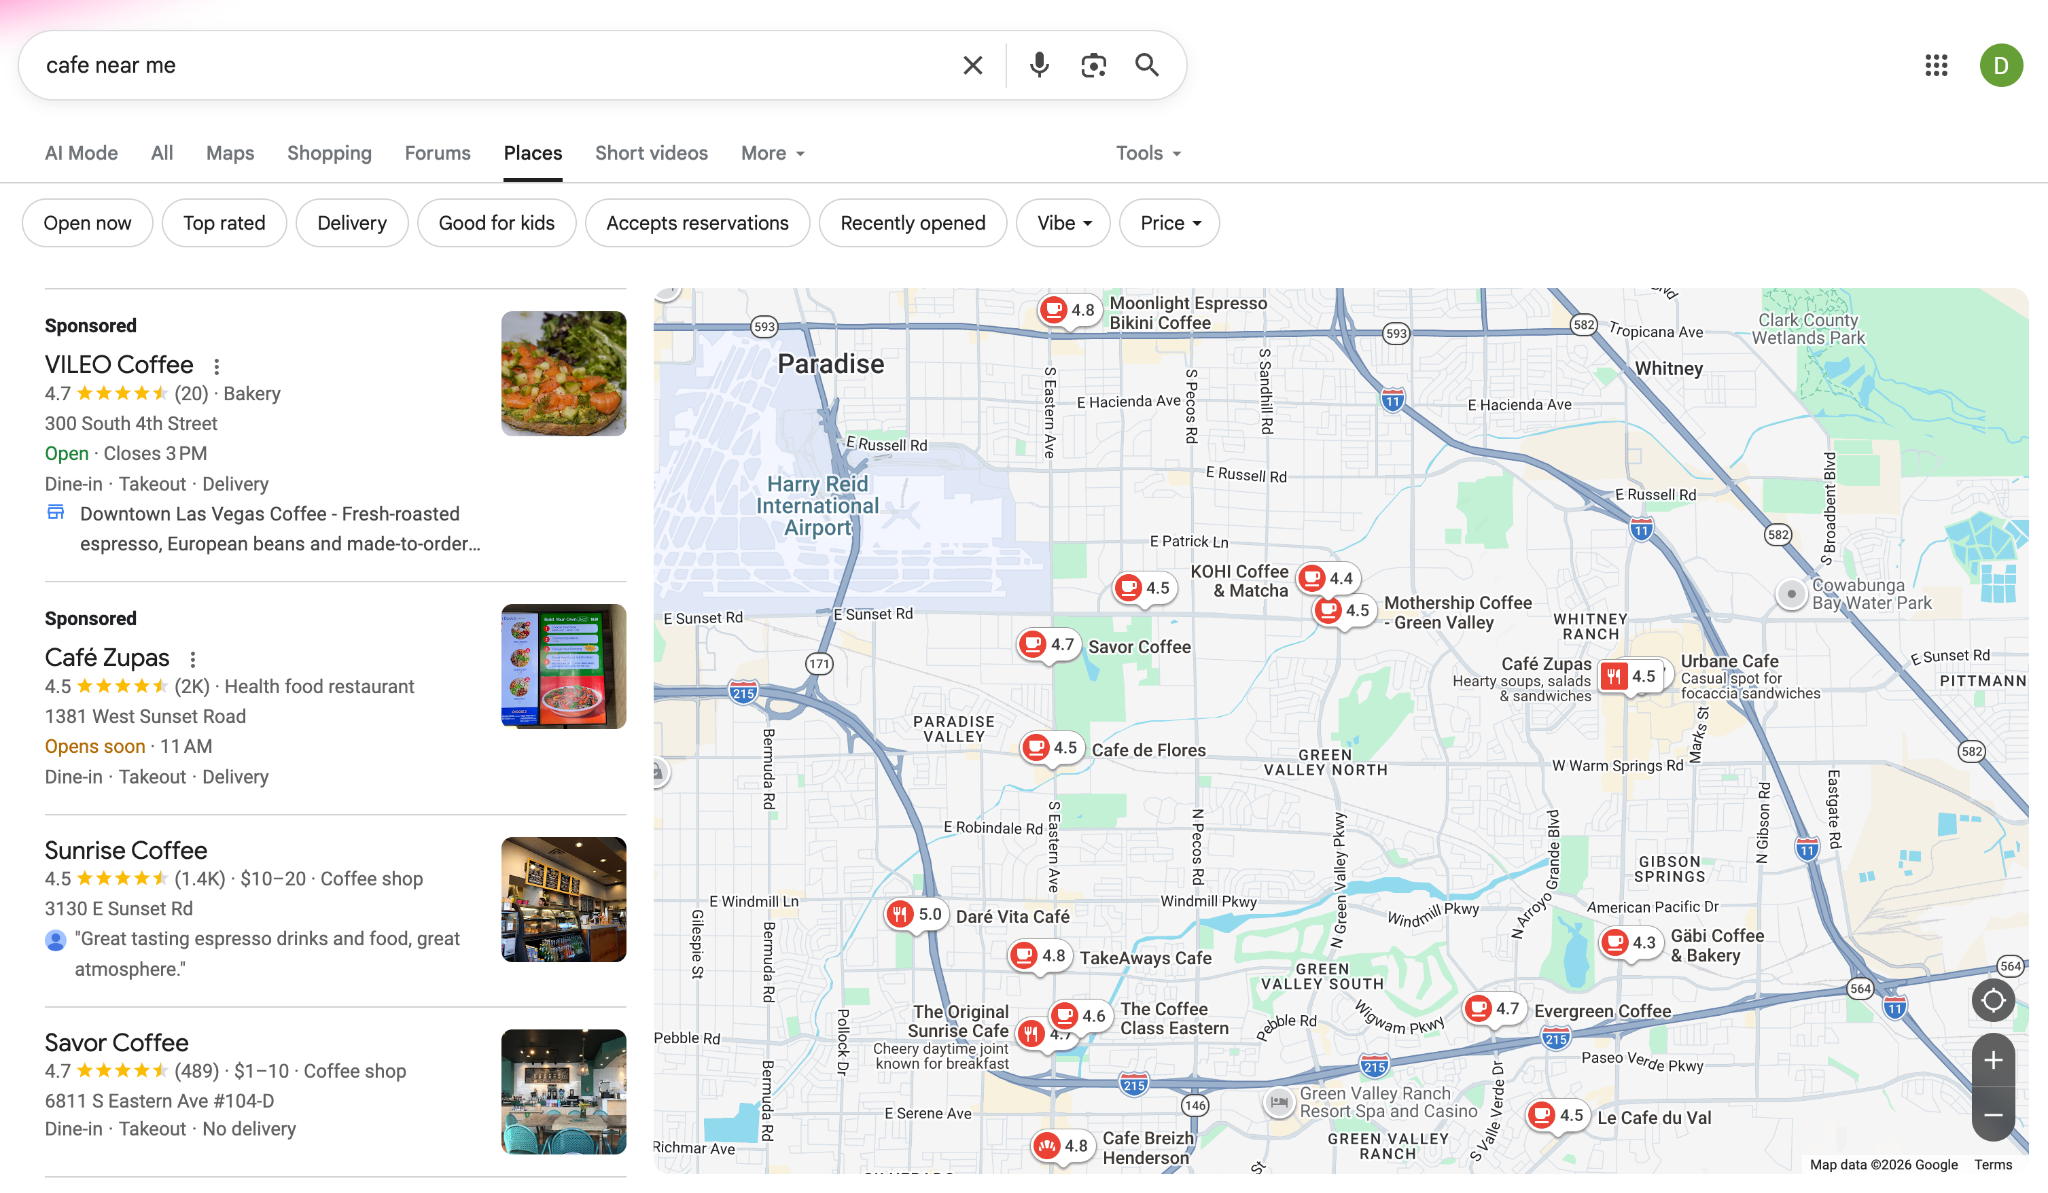Zoom out on the map
The width and height of the screenshot is (2048, 1193).
[x=1993, y=1114]
